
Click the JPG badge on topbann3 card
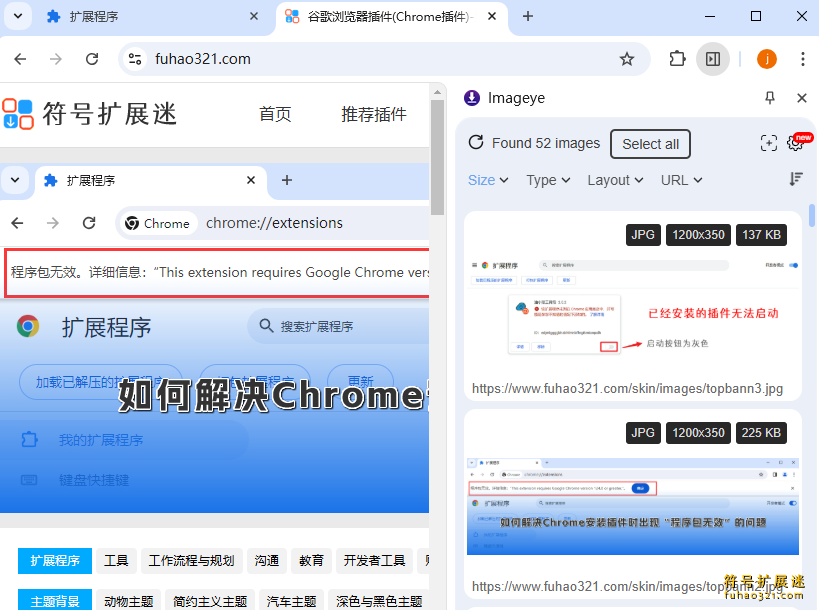[643, 234]
